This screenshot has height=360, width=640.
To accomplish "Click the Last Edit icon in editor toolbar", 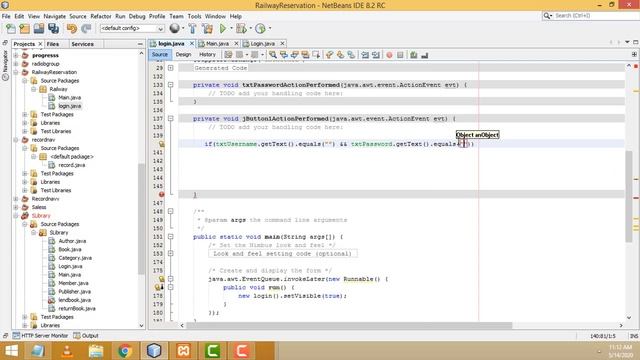I will 228,55.
